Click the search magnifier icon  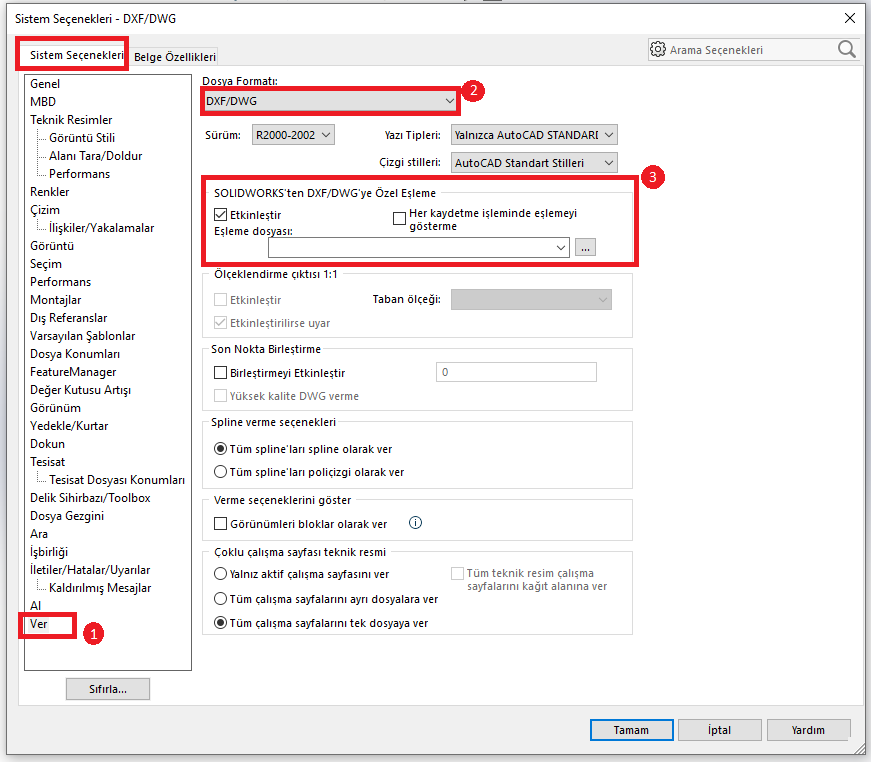tap(846, 49)
